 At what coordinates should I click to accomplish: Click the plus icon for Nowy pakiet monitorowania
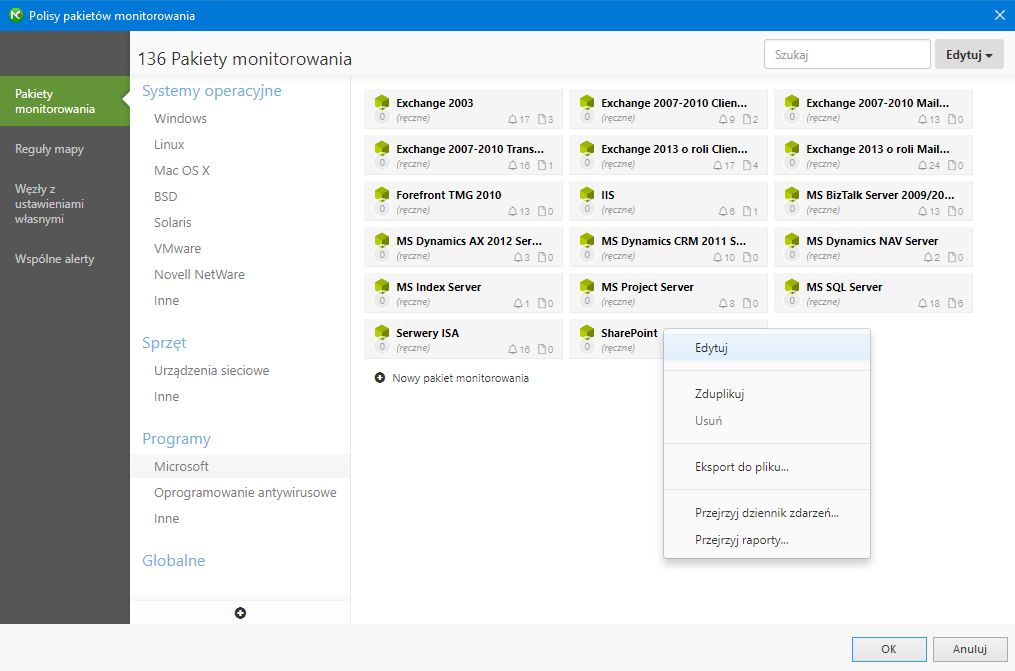point(380,378)
